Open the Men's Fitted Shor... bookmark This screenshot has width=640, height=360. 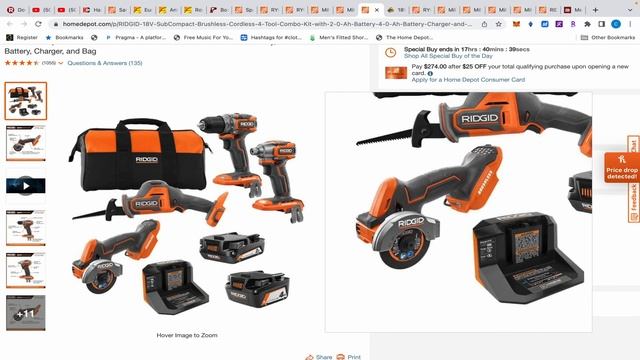point(339,37)
